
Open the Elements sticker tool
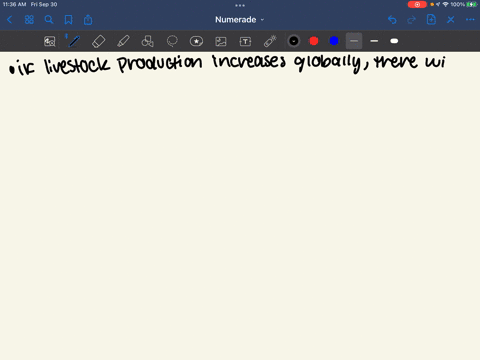[x=196, y=41]
